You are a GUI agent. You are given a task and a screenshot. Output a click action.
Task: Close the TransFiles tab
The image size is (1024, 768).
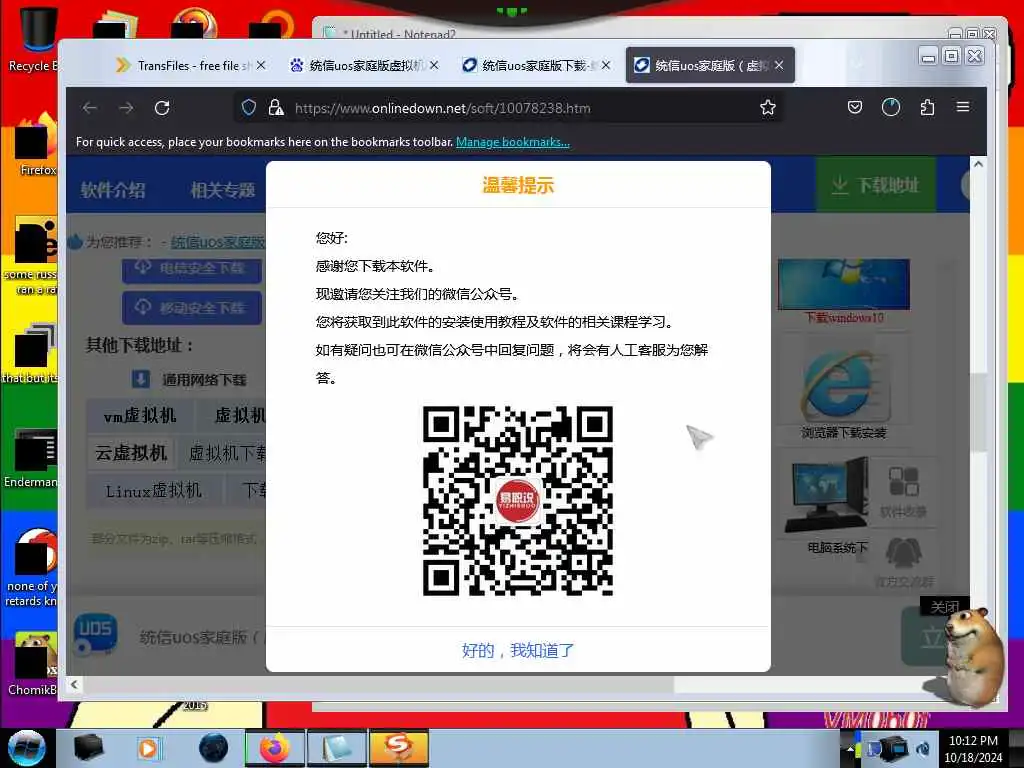(261, 65)
